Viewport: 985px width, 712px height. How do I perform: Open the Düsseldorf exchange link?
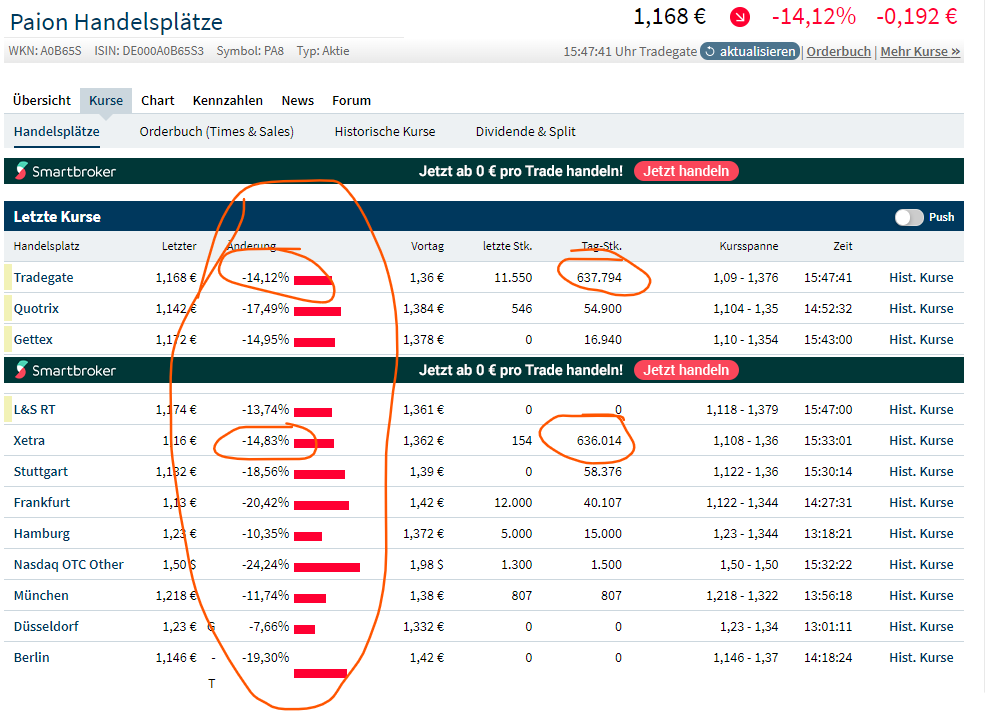coord(46,627)
